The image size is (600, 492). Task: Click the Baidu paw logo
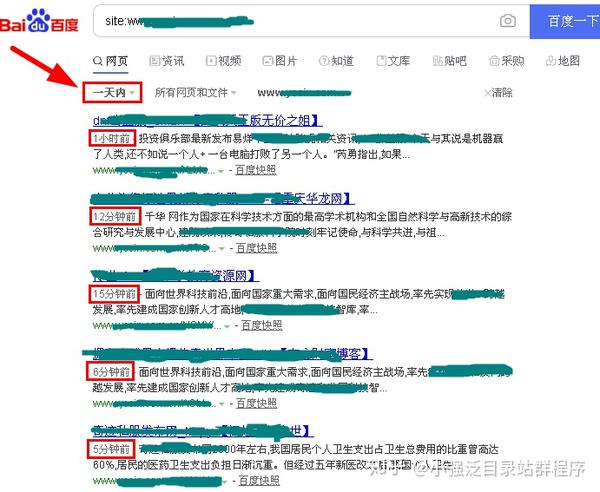(39, 21)
